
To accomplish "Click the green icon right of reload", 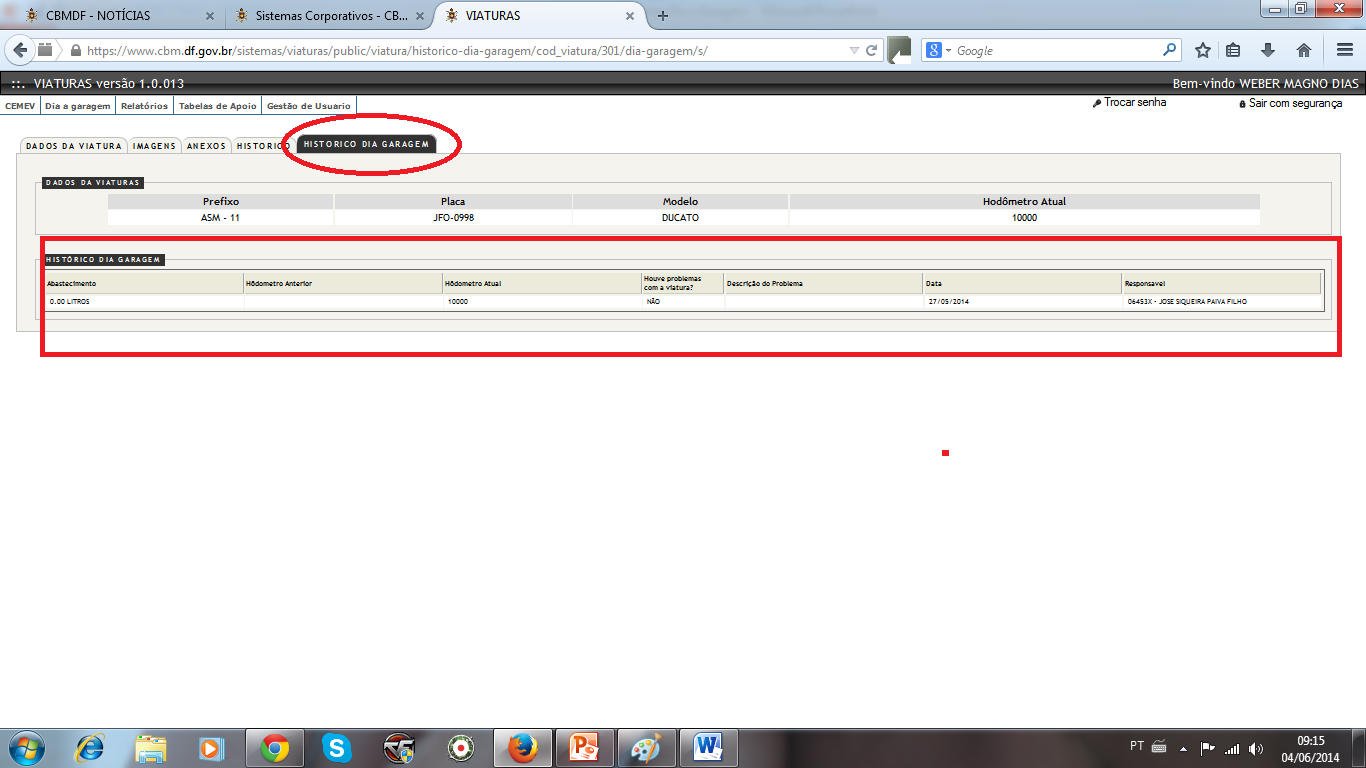I will (899, 50).
